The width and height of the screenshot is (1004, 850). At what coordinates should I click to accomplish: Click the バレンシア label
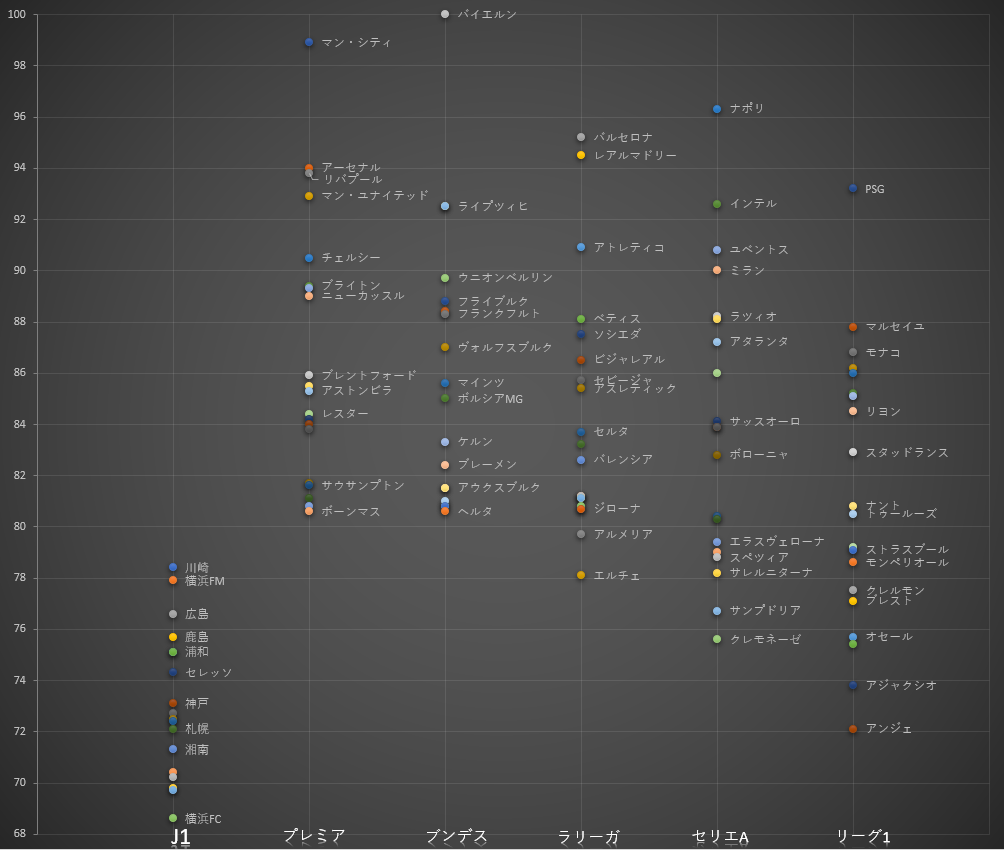tap(623, 459)
